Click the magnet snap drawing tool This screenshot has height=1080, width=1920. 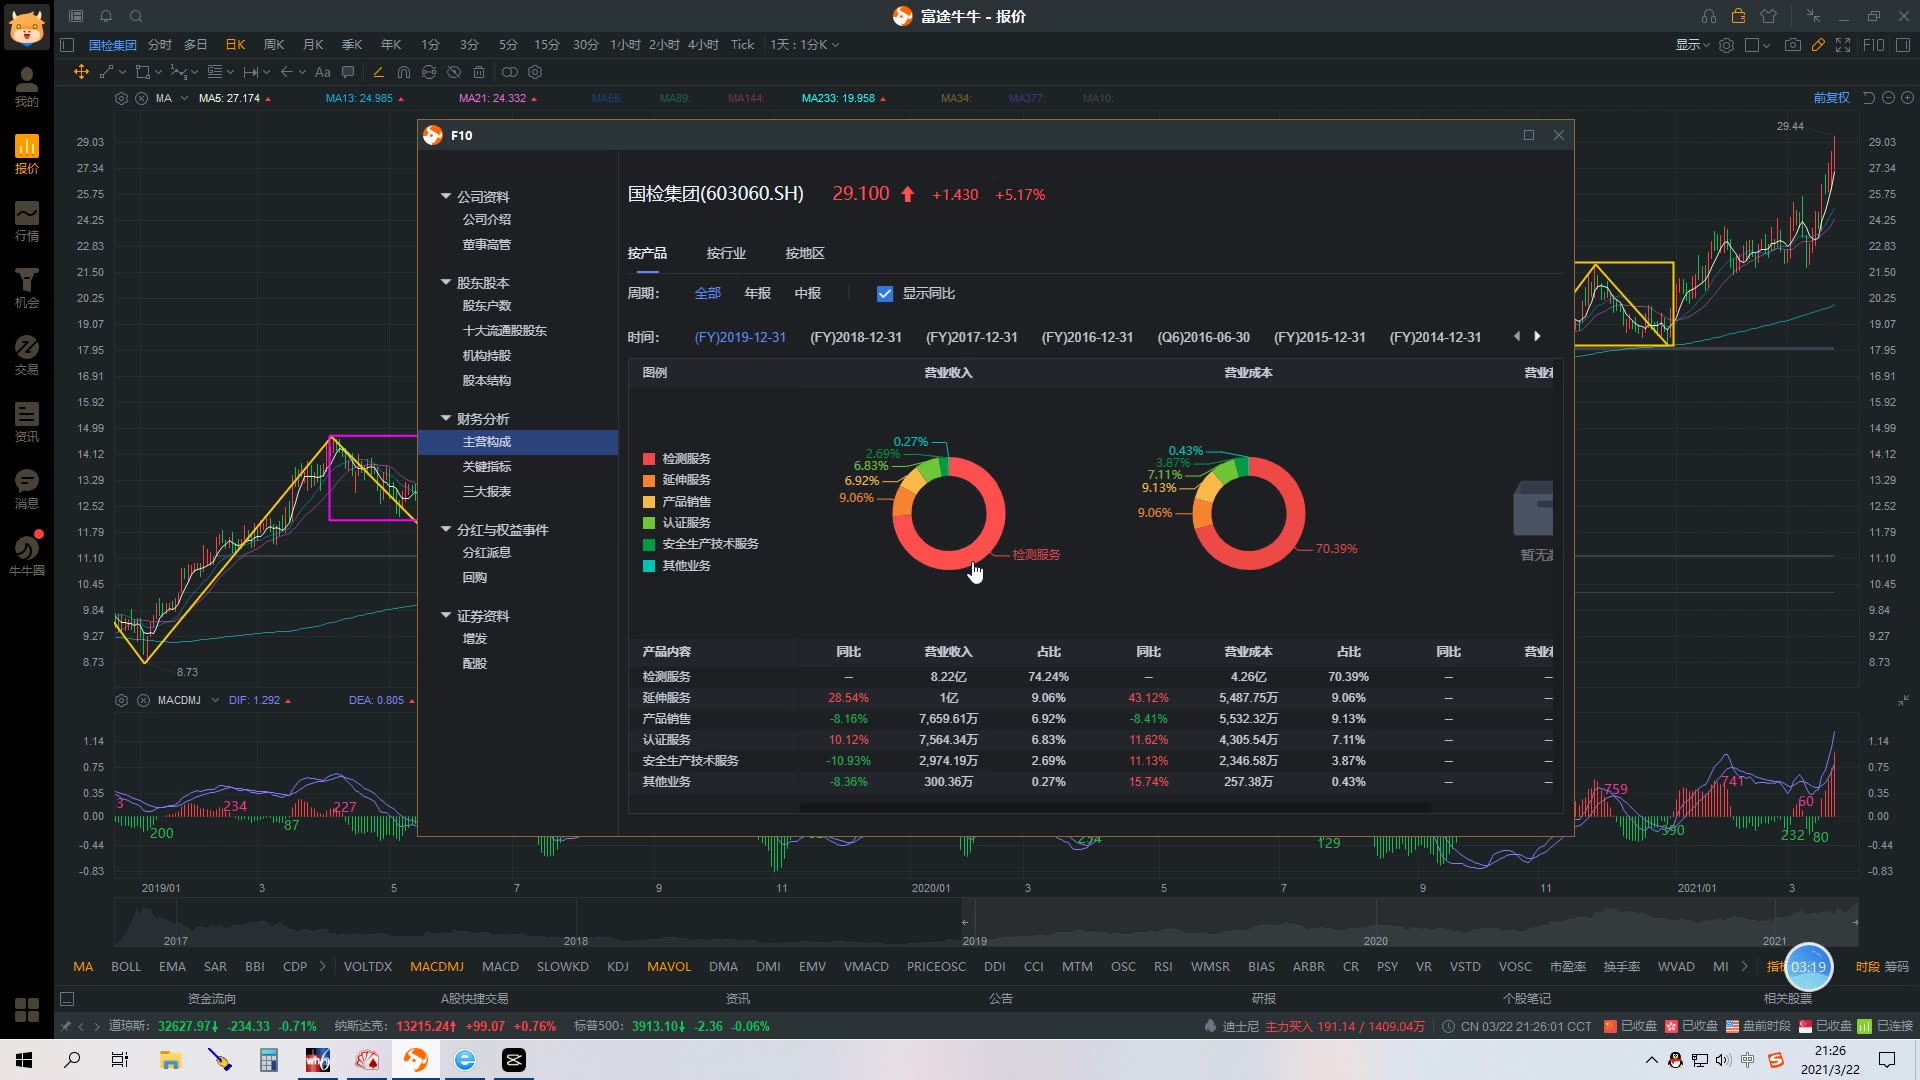point(404,72)
